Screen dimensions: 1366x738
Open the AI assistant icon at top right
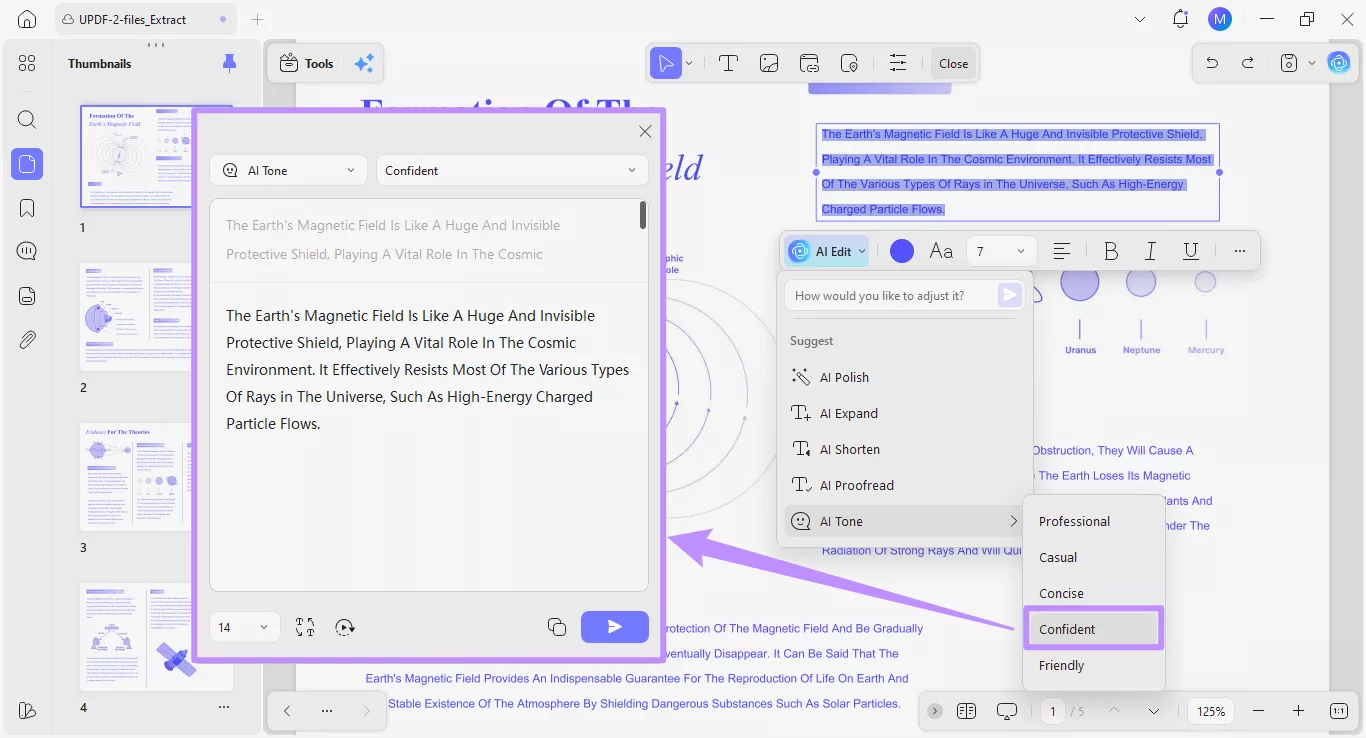1338,63
